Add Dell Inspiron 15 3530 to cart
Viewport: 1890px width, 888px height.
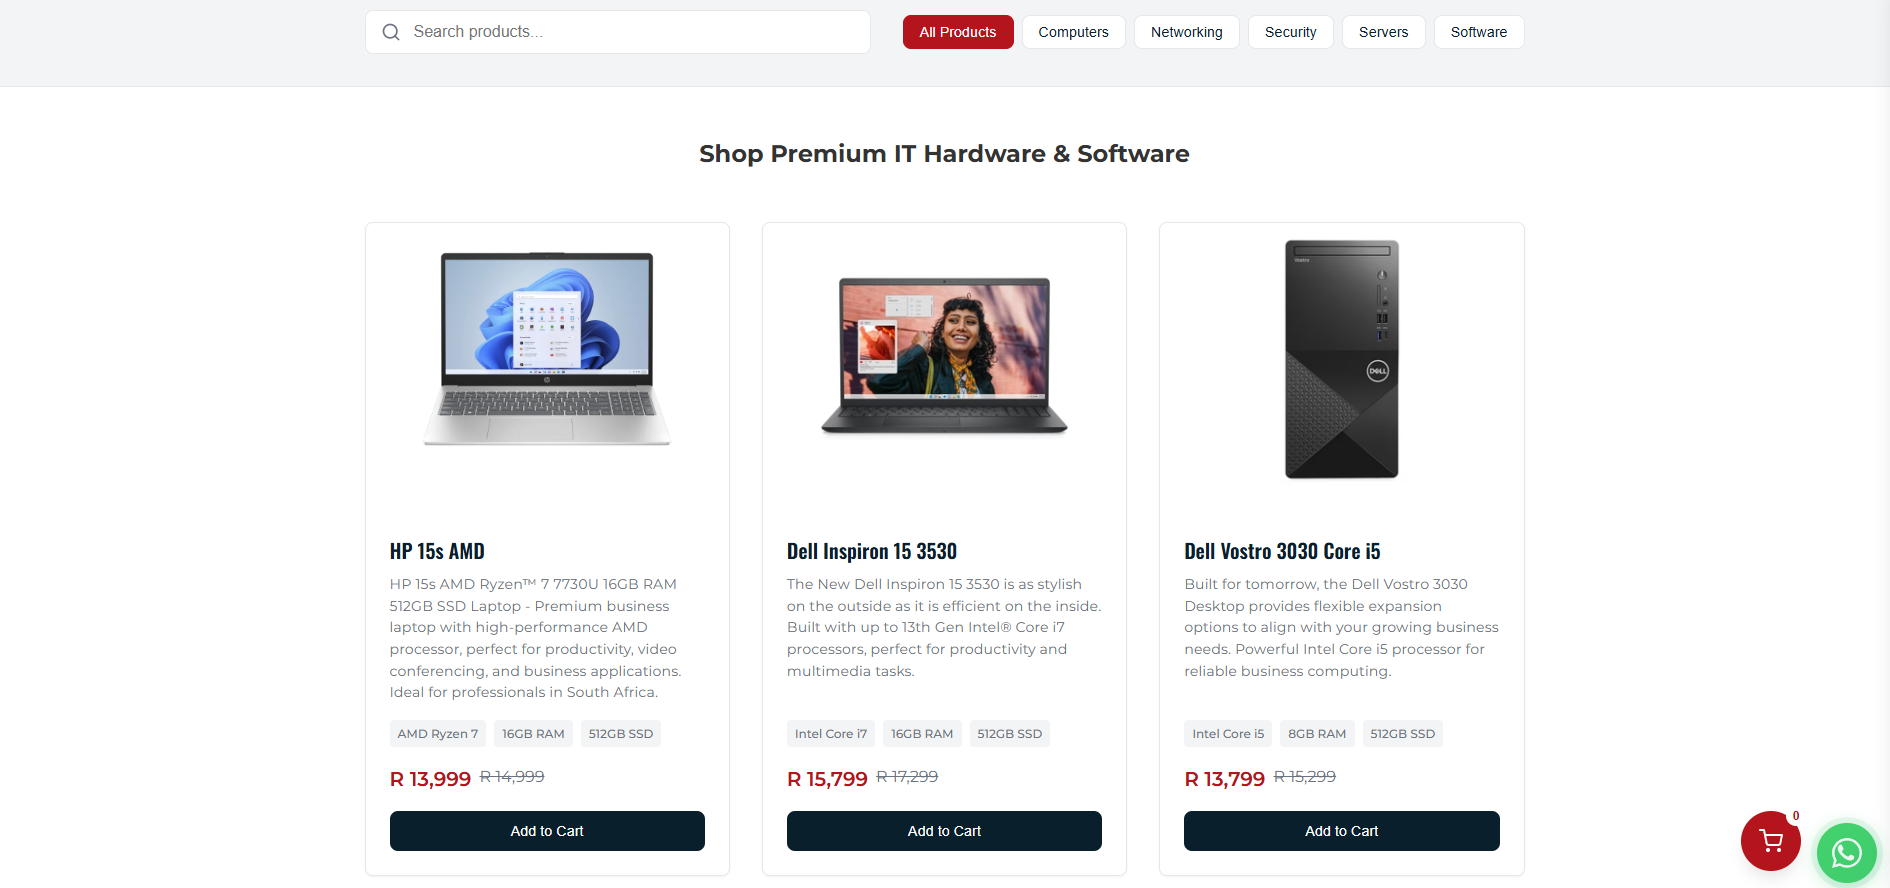coord(944,831)
